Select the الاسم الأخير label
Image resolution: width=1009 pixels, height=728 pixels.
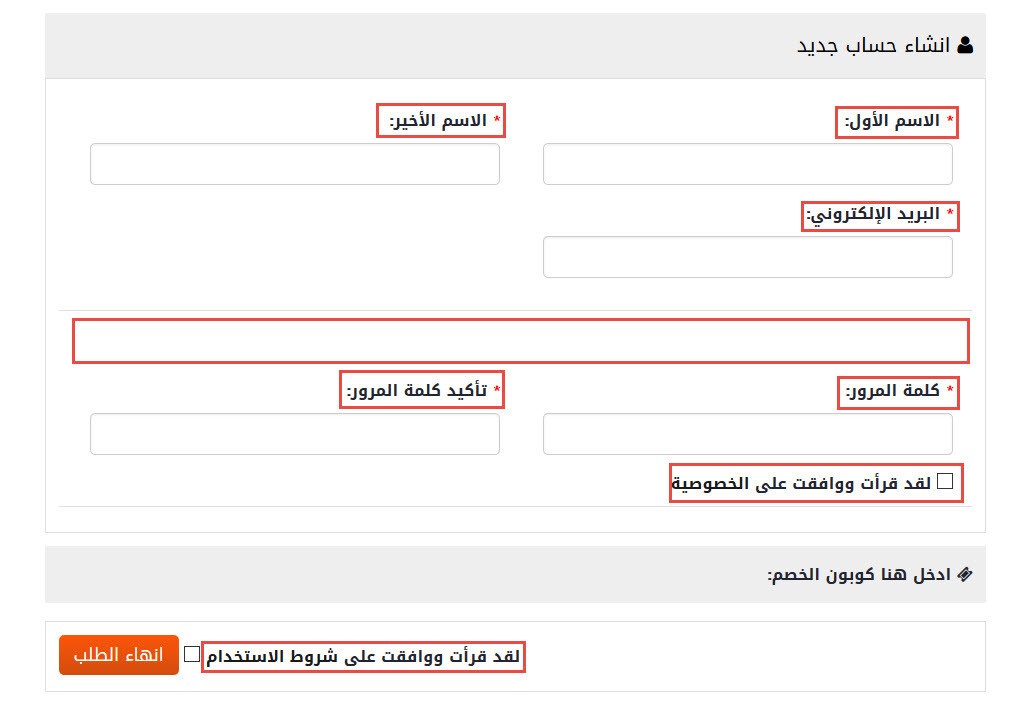[440, 122]
